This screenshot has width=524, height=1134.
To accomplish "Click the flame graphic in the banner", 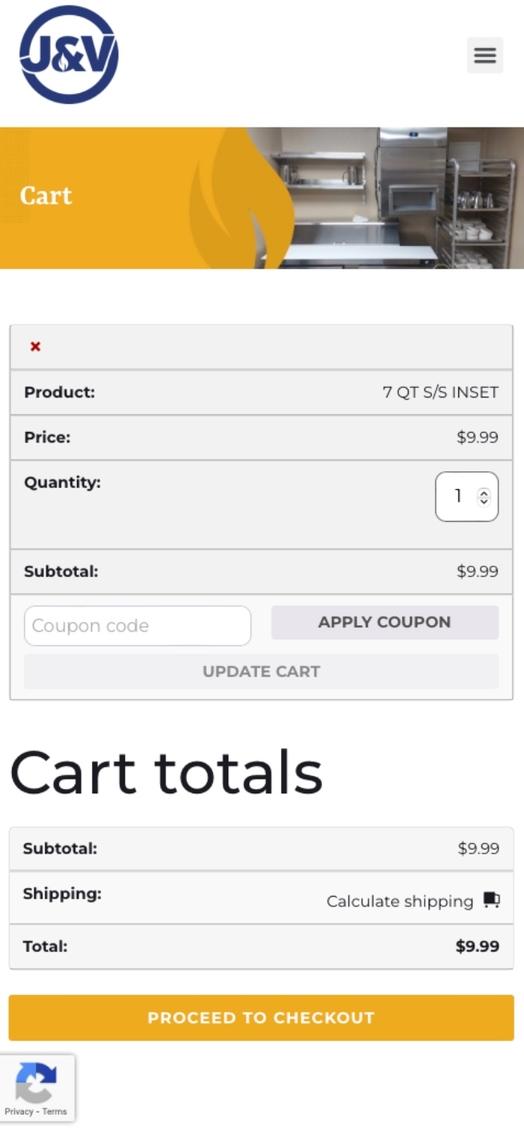I will [241, 198].
